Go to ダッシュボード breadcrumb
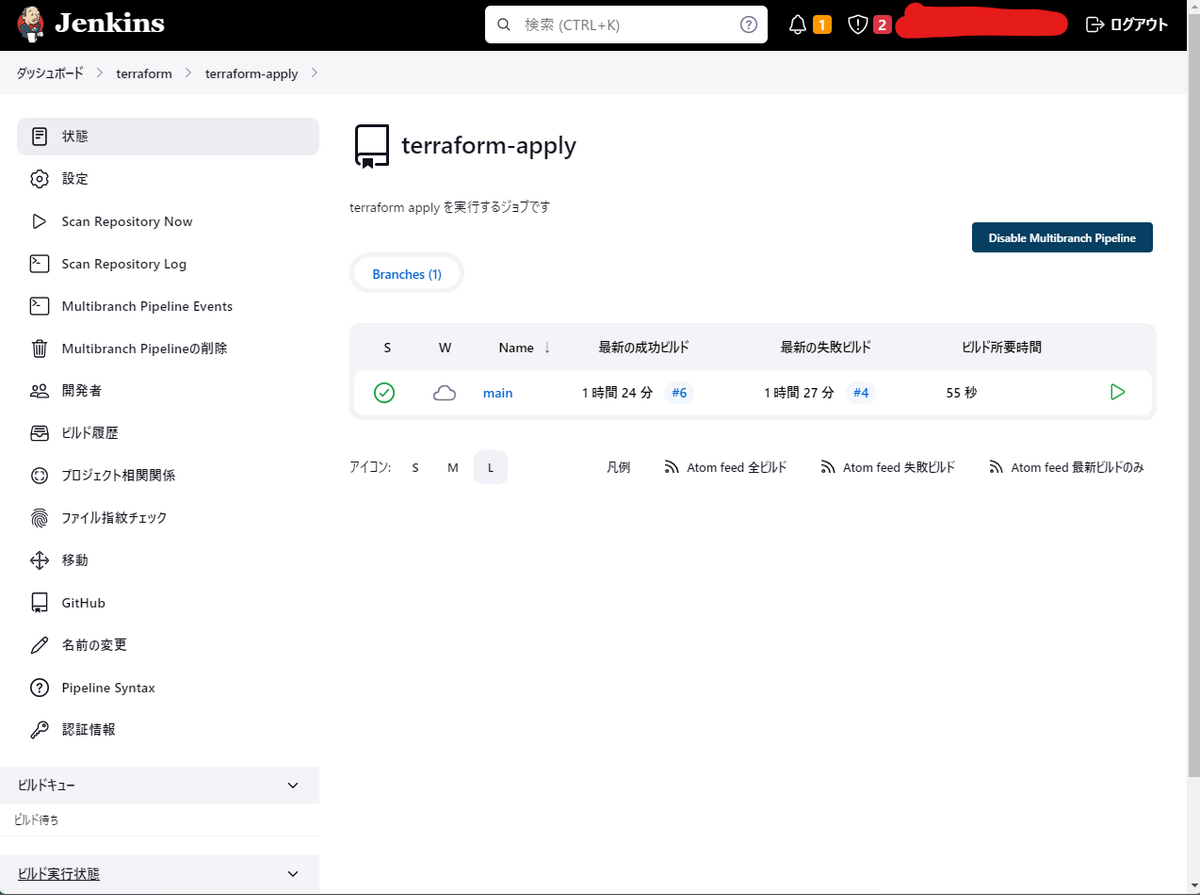 [50, 73]
